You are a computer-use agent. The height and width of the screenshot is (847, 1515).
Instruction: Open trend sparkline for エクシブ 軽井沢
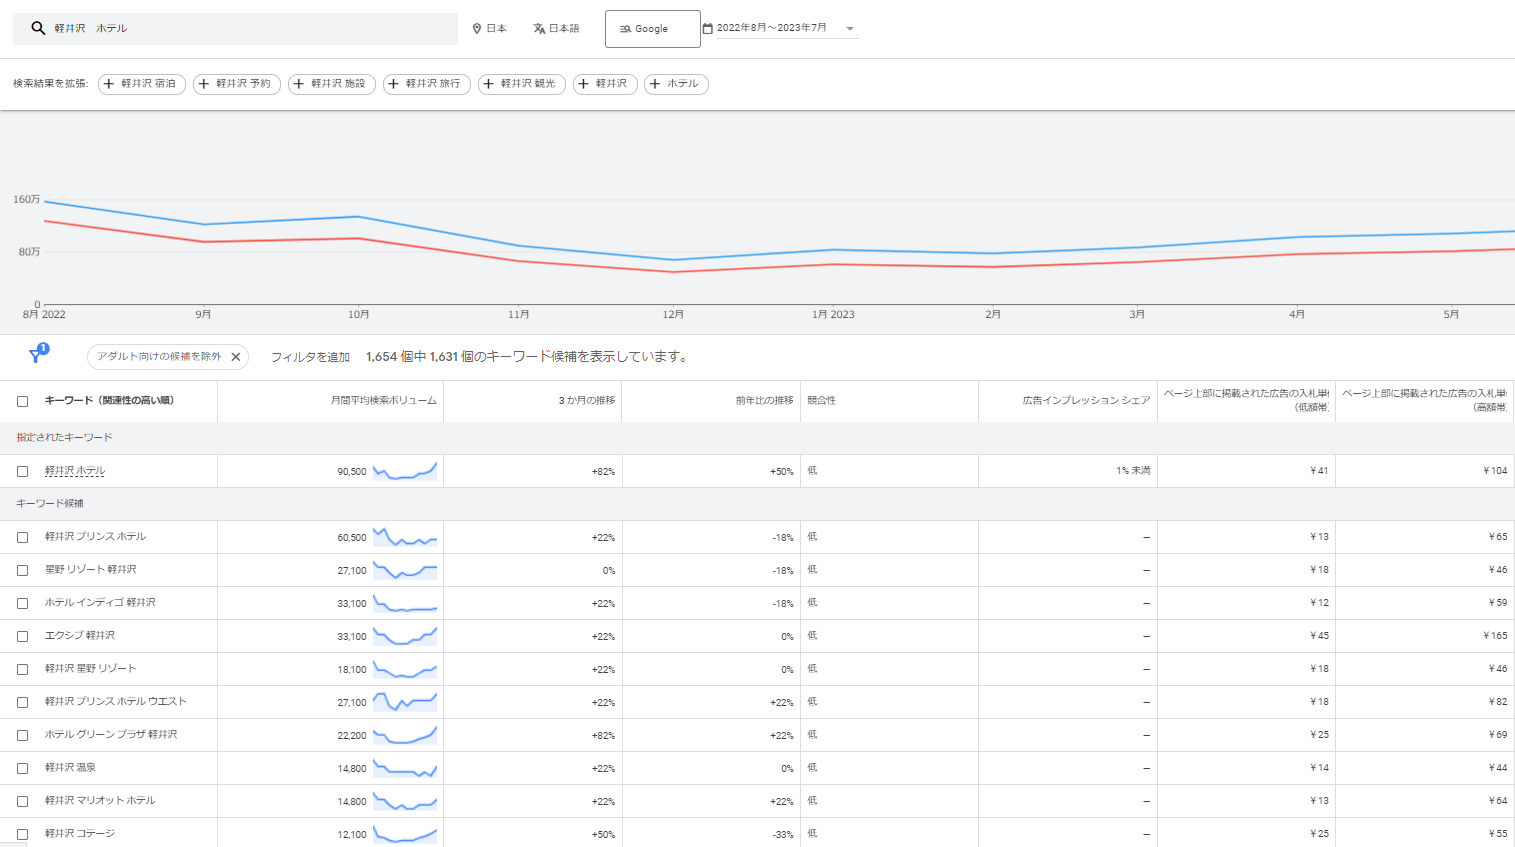point(405,636)
